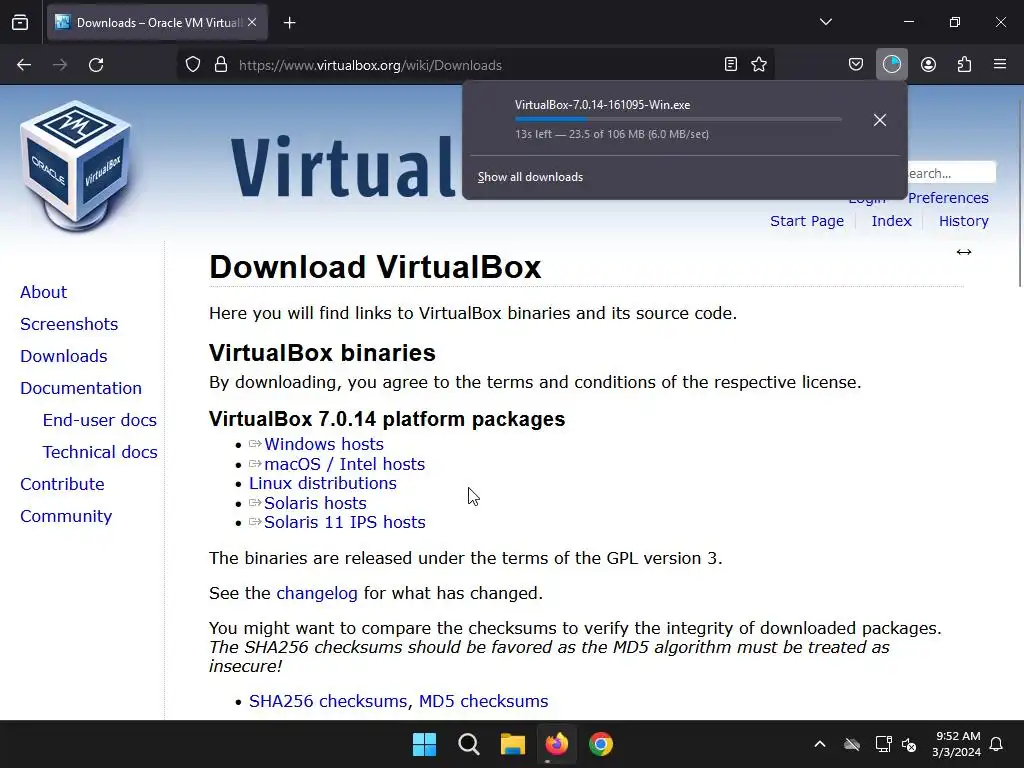
Task: Open the Start Page link
Action: (x=807, y=221)
